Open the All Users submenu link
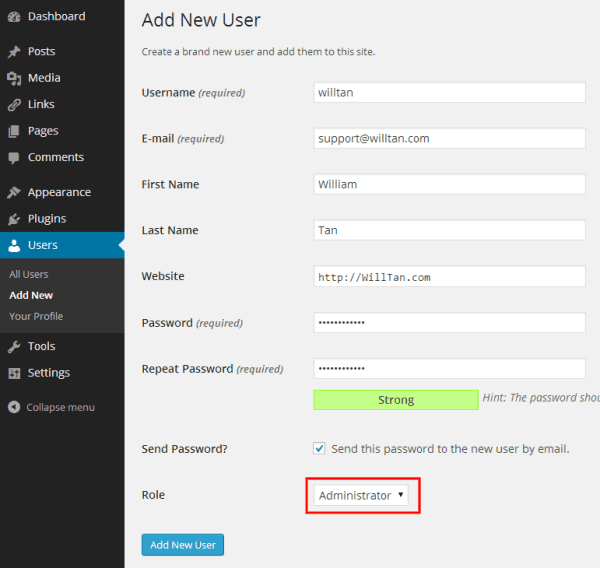This screenshot has height=568, width=600. 29,274
